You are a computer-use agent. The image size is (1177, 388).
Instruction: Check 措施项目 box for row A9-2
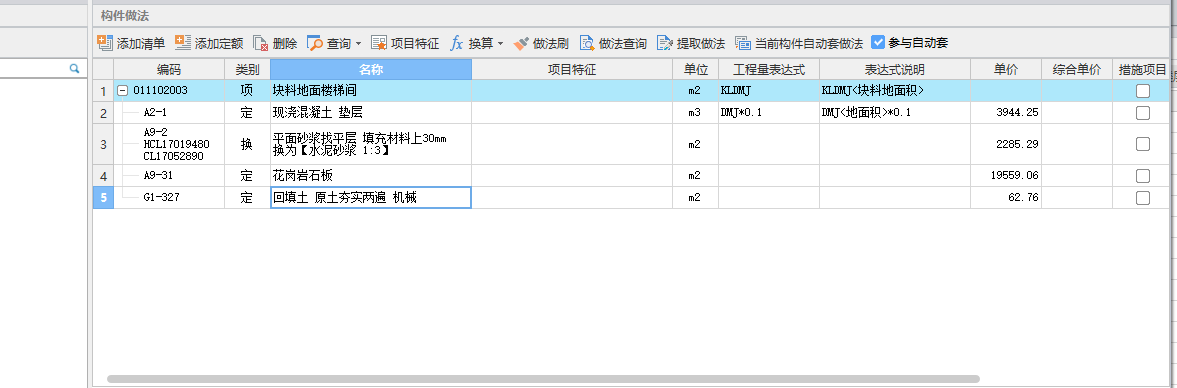tap(1142, 144)
